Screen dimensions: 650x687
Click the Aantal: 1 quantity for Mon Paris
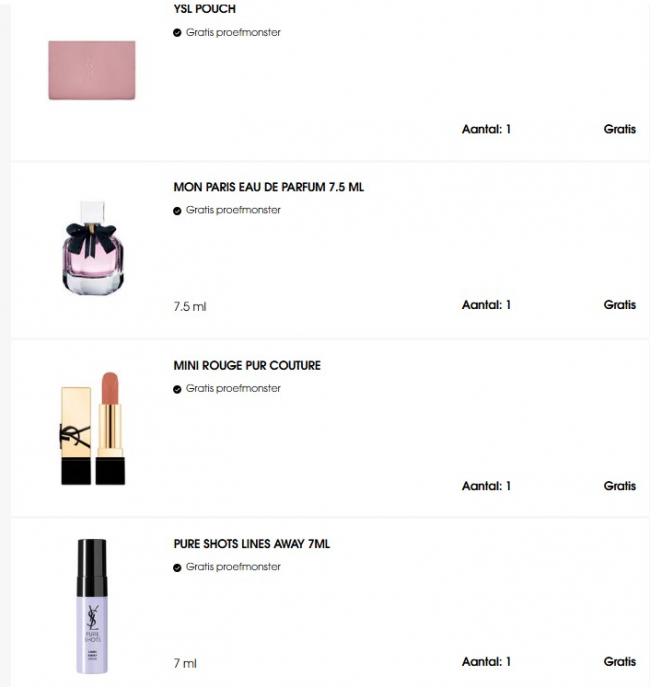point(486,305)
